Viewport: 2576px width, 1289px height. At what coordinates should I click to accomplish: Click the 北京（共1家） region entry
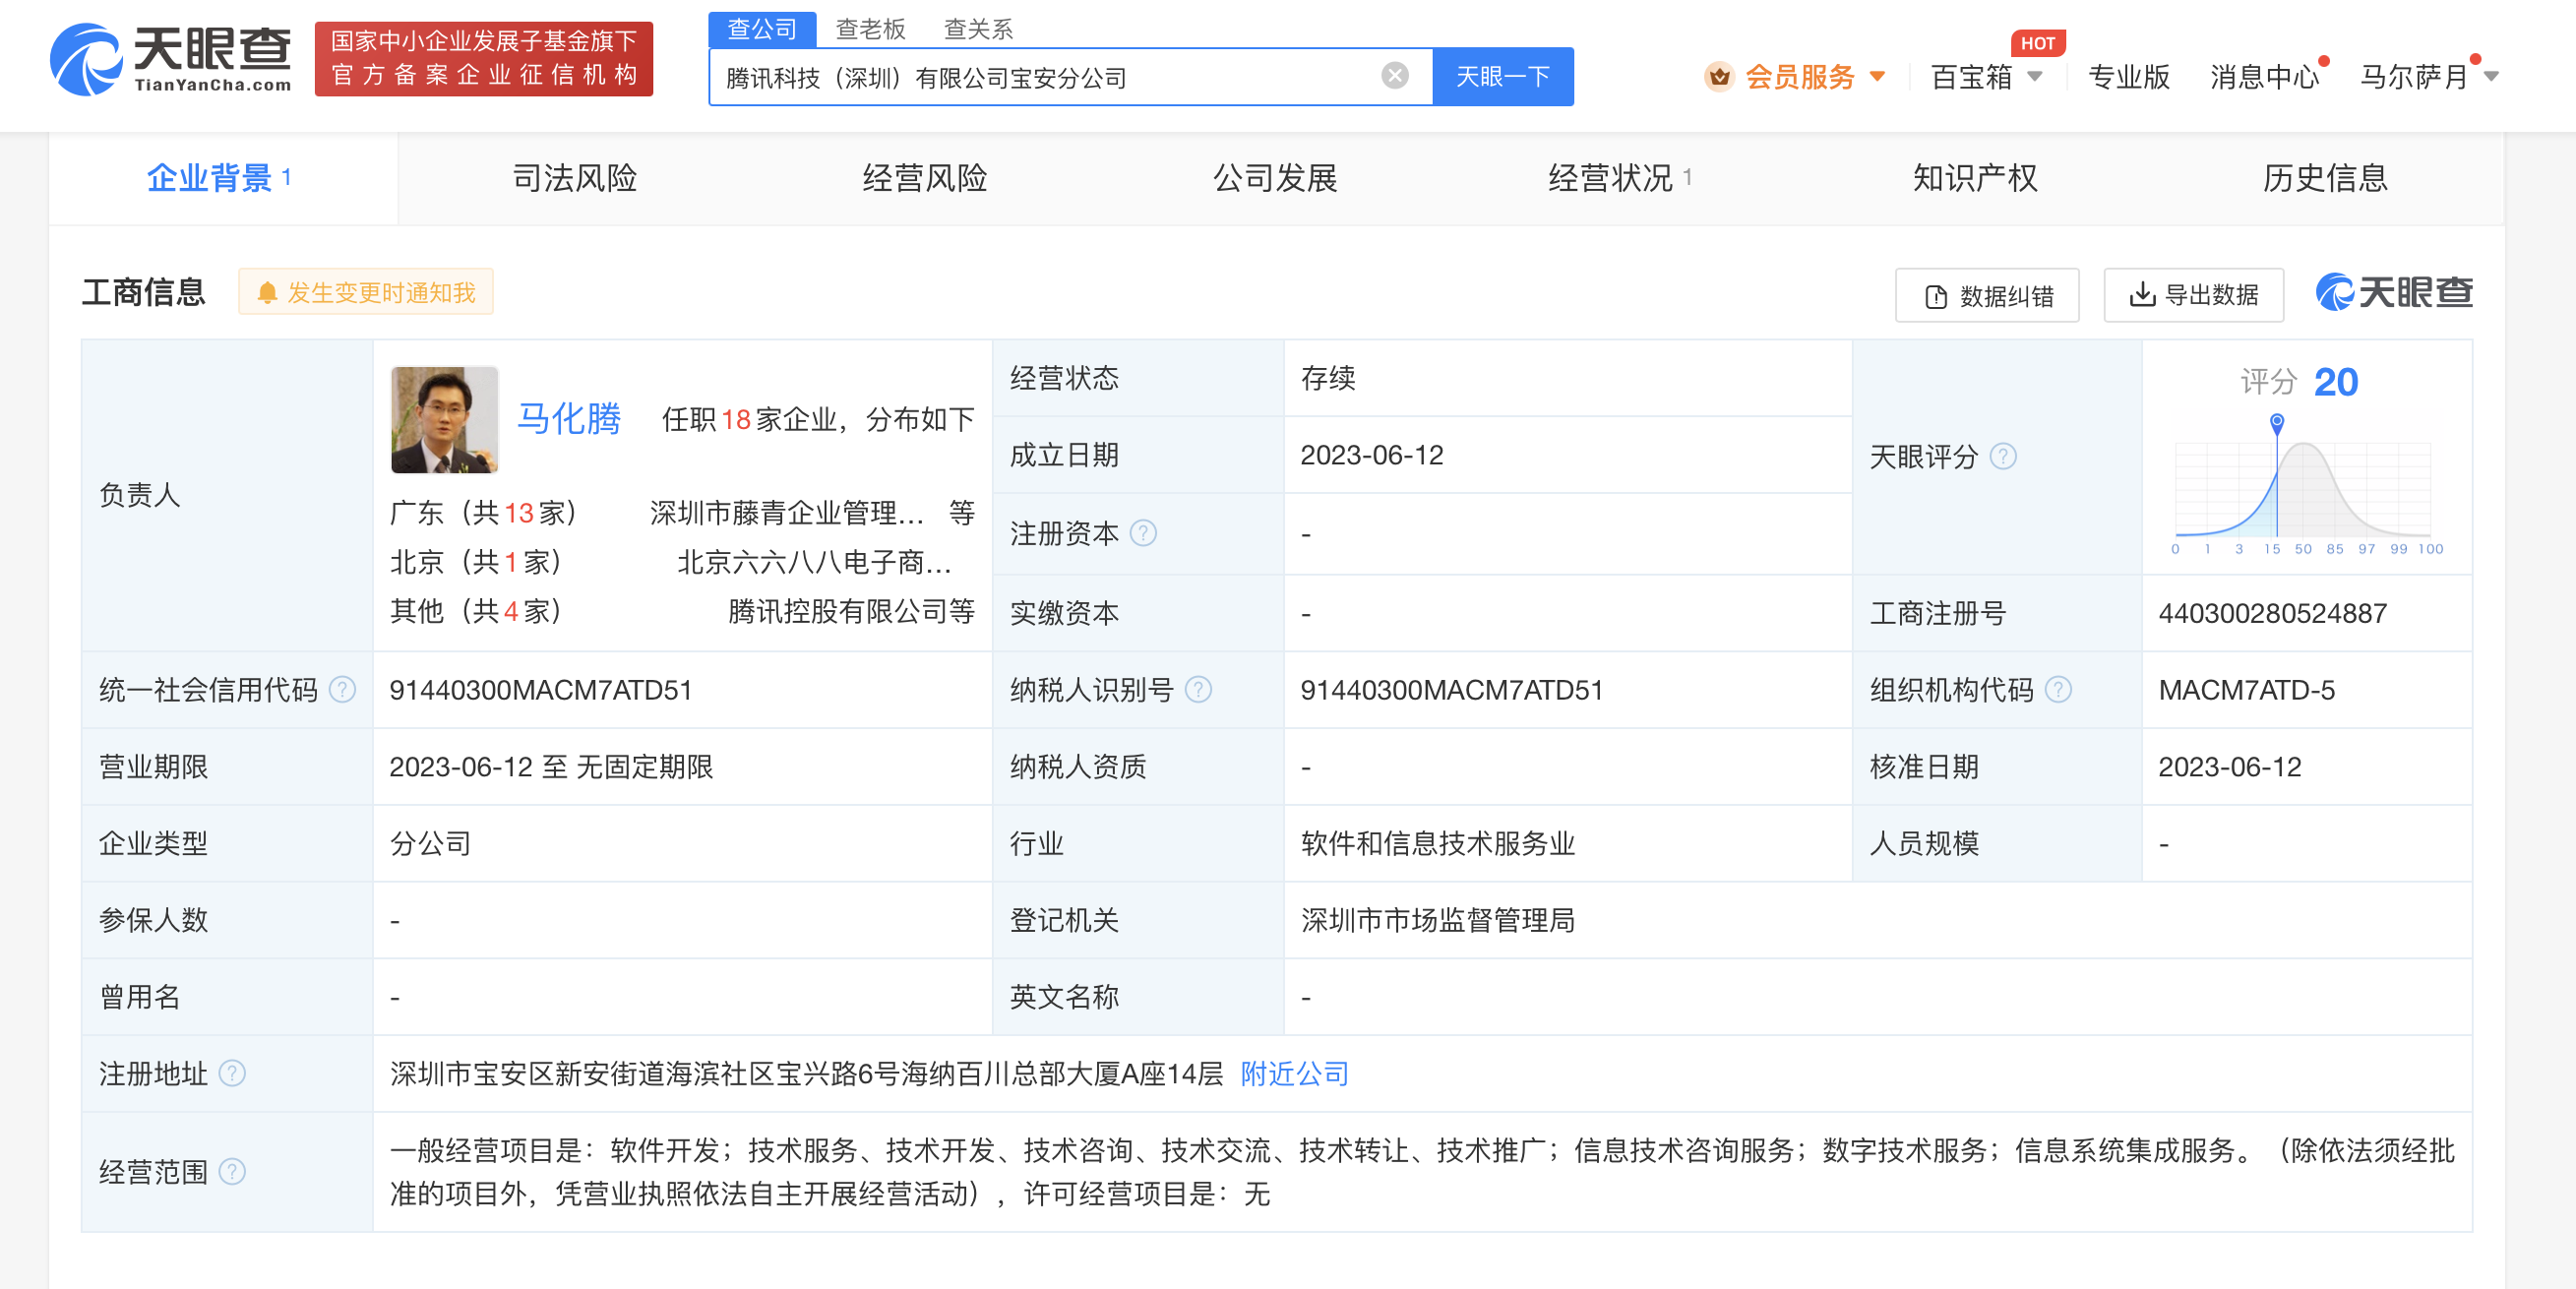pos(477,562)
